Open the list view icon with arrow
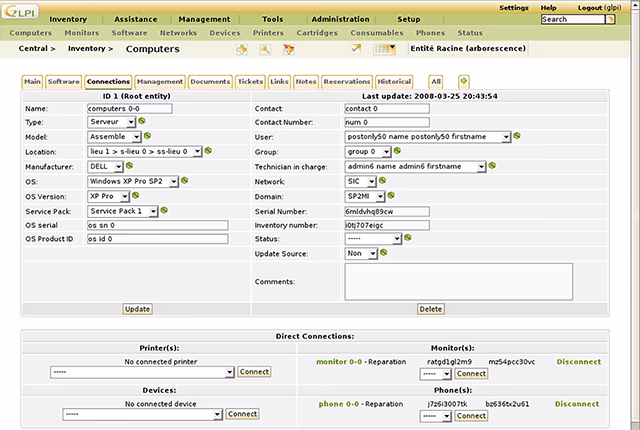Screen dimensions: 640x430 (x=384, y=49)
